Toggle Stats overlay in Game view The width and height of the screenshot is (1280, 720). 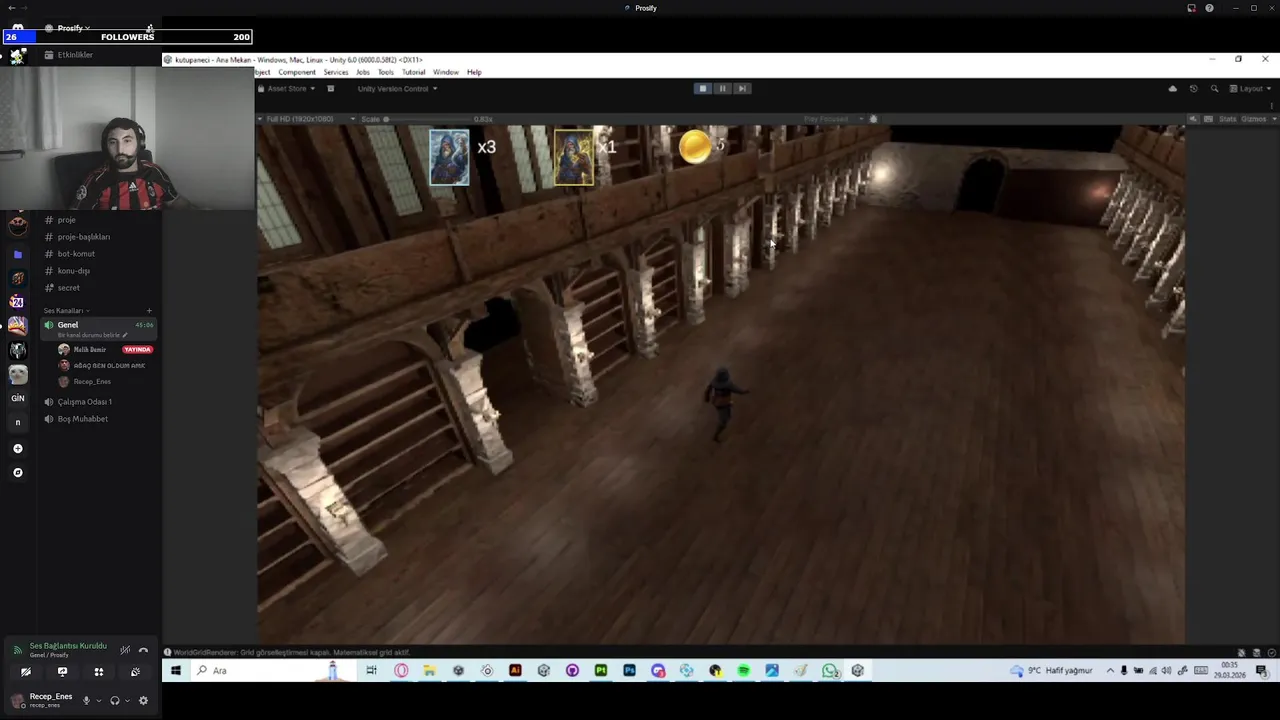pyautogui.click(x=1227, y=119)
